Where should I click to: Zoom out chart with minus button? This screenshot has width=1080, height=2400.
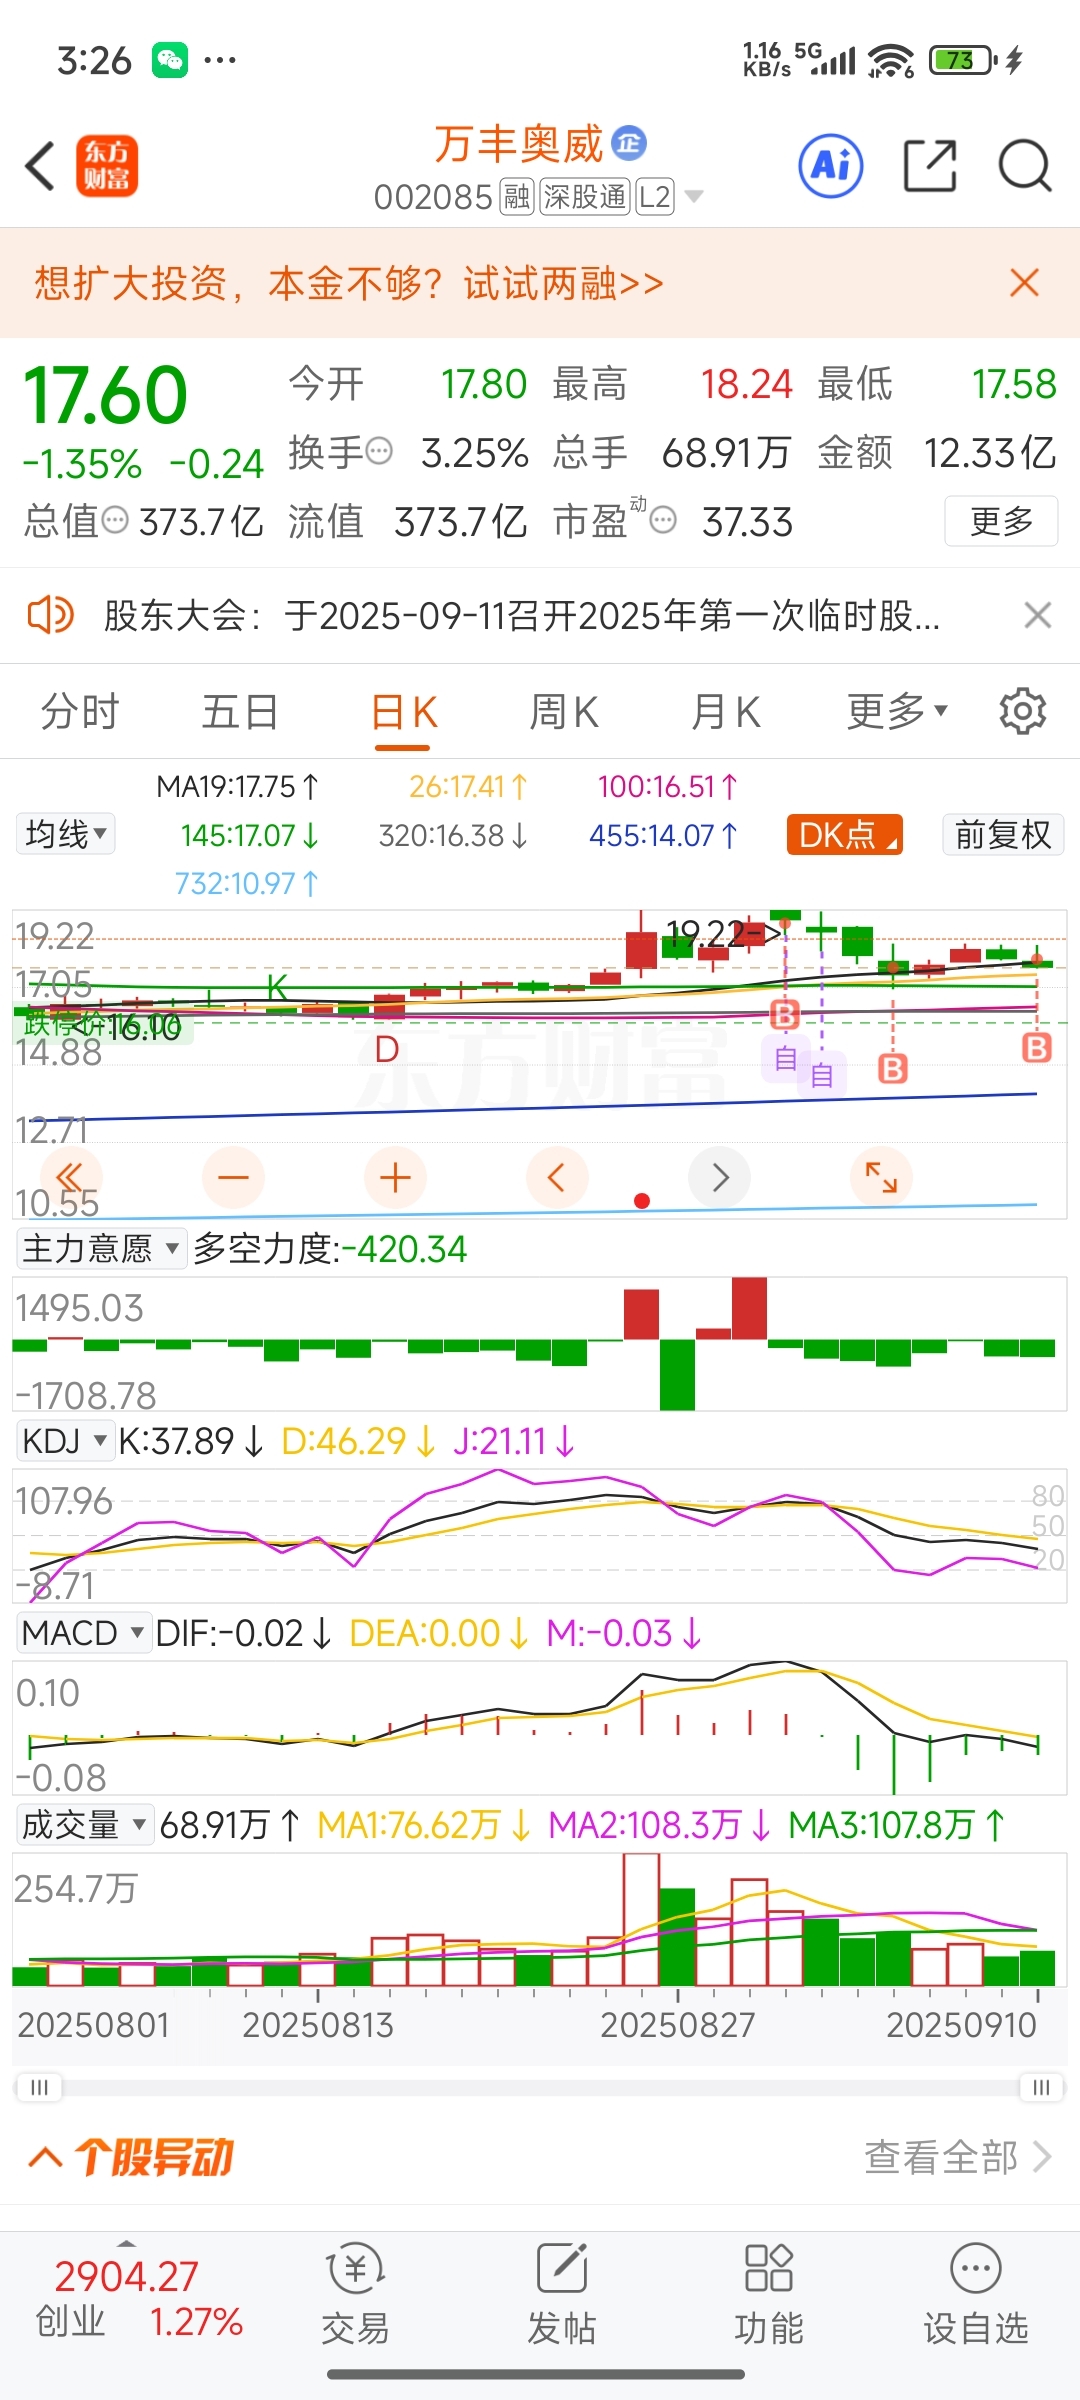(233, 1177)
